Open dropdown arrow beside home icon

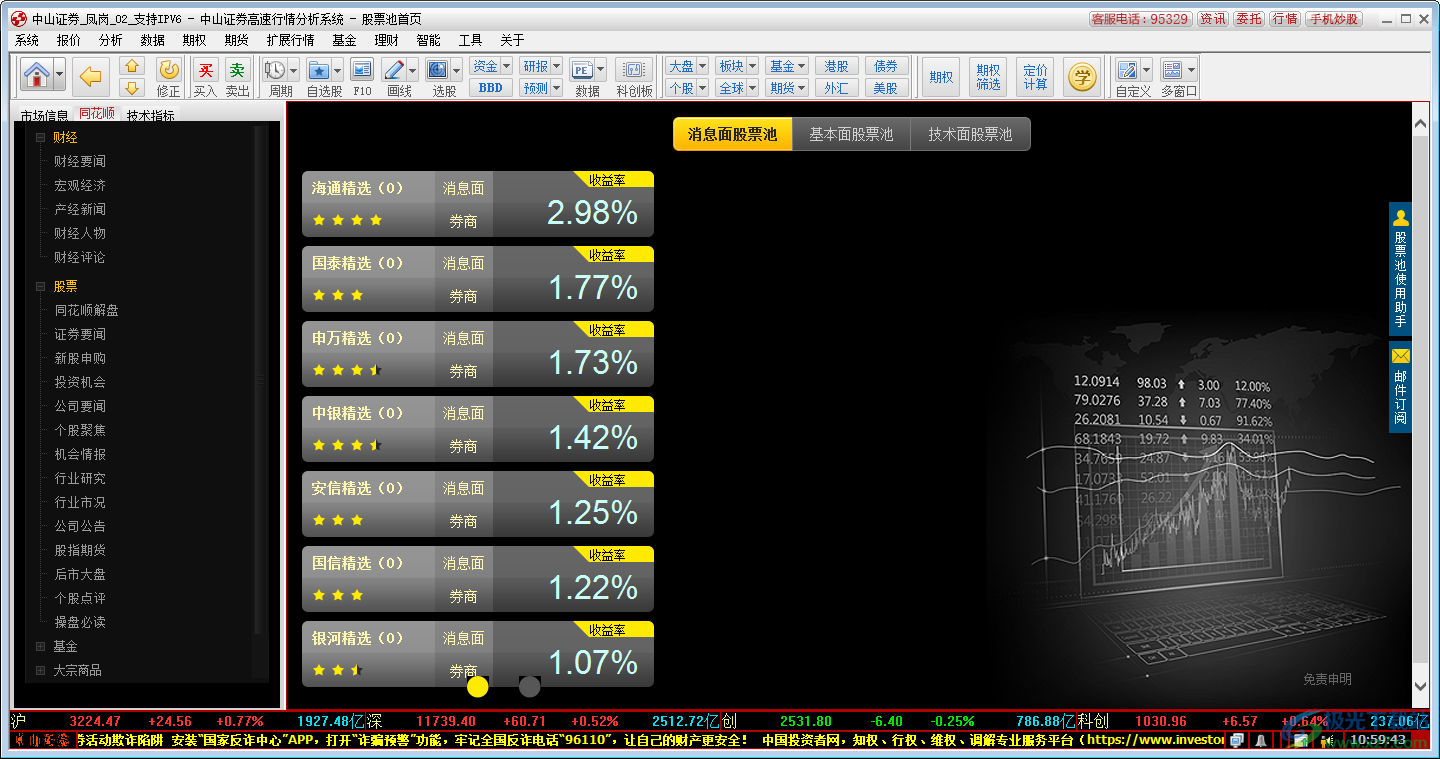60,75
